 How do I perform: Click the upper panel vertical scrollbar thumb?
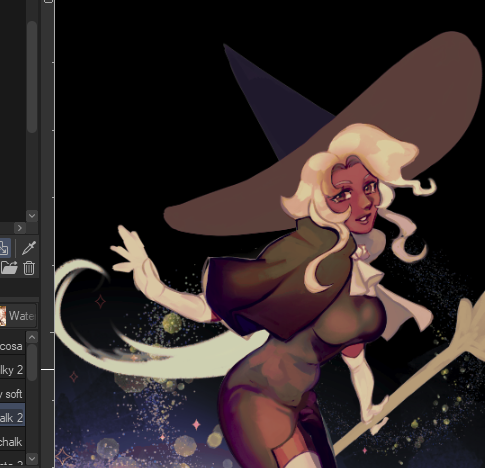click(x=32, y=77)
